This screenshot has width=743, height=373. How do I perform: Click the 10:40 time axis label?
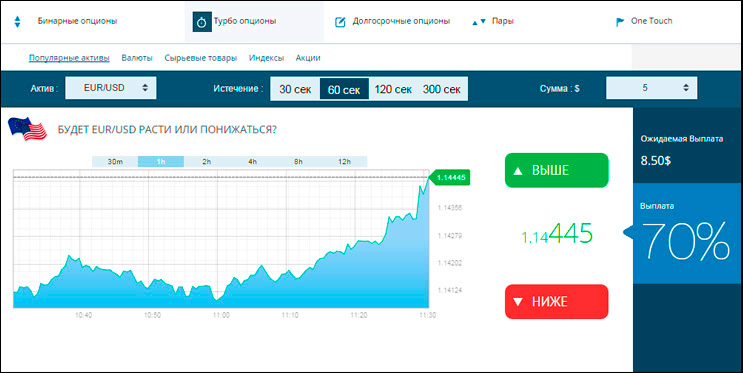click(83, 315)
